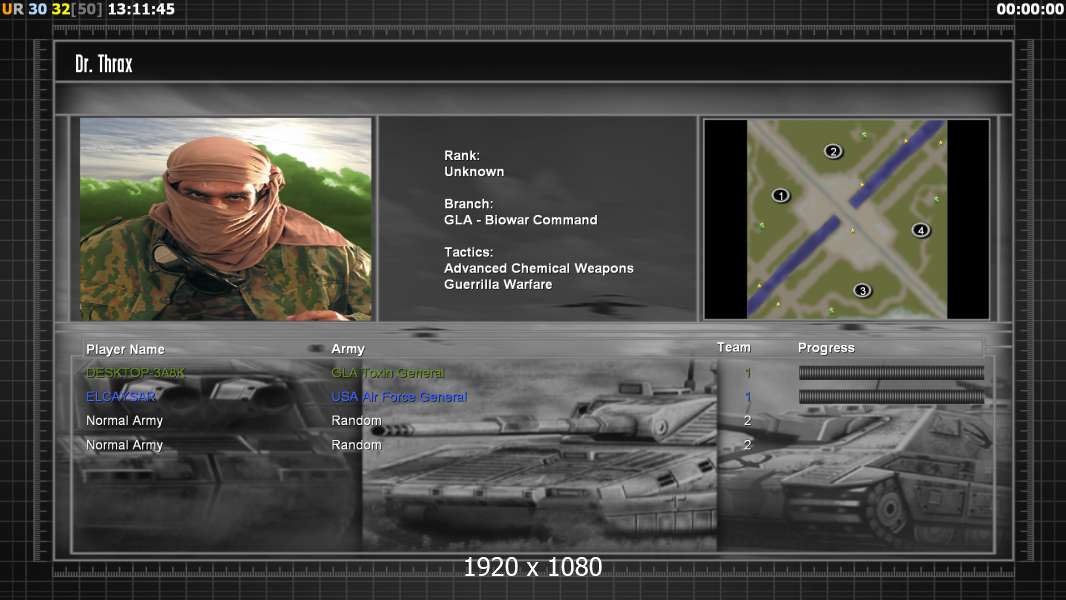Viewport: 1066px width, 600px height.
Task: Select player name DESKTOP-3A88
Action: click(135, 372)
